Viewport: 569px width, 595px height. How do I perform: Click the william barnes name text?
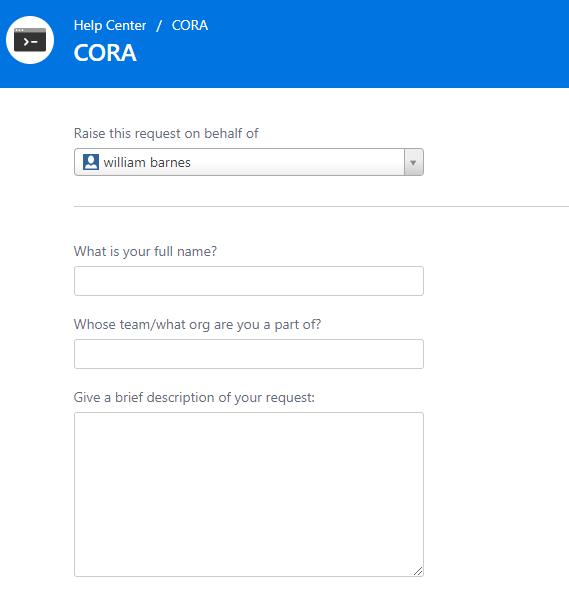(x=147, y=162)
